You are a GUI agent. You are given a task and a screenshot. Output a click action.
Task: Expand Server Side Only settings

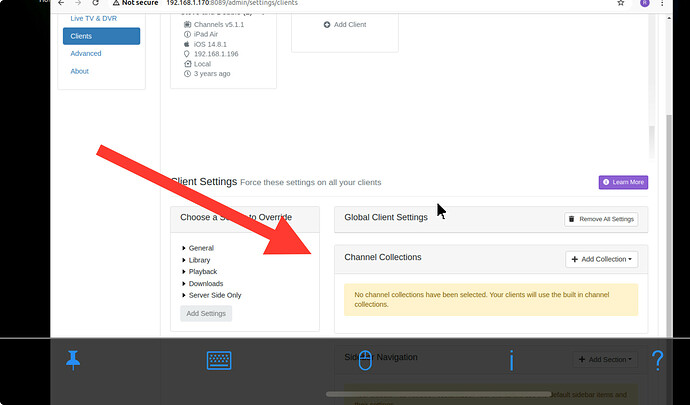214,296
